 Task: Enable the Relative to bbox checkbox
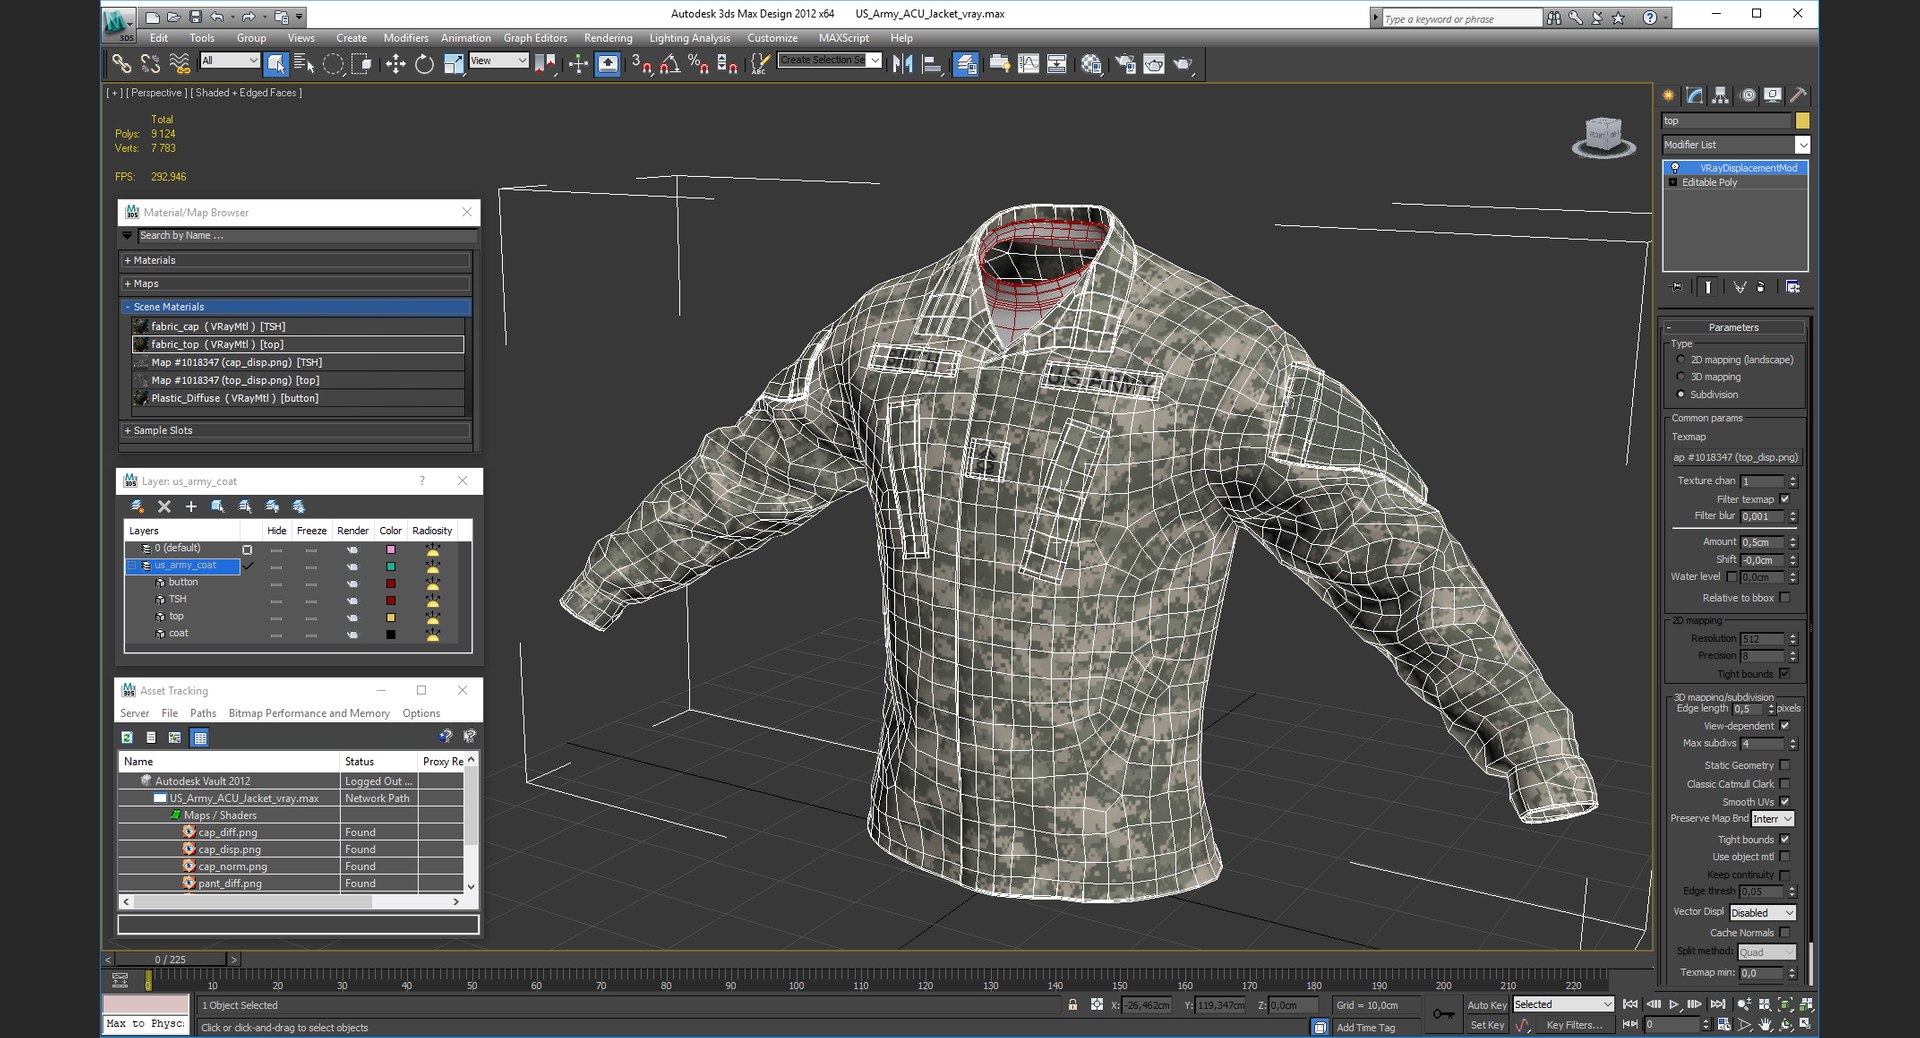[1785, 598]
